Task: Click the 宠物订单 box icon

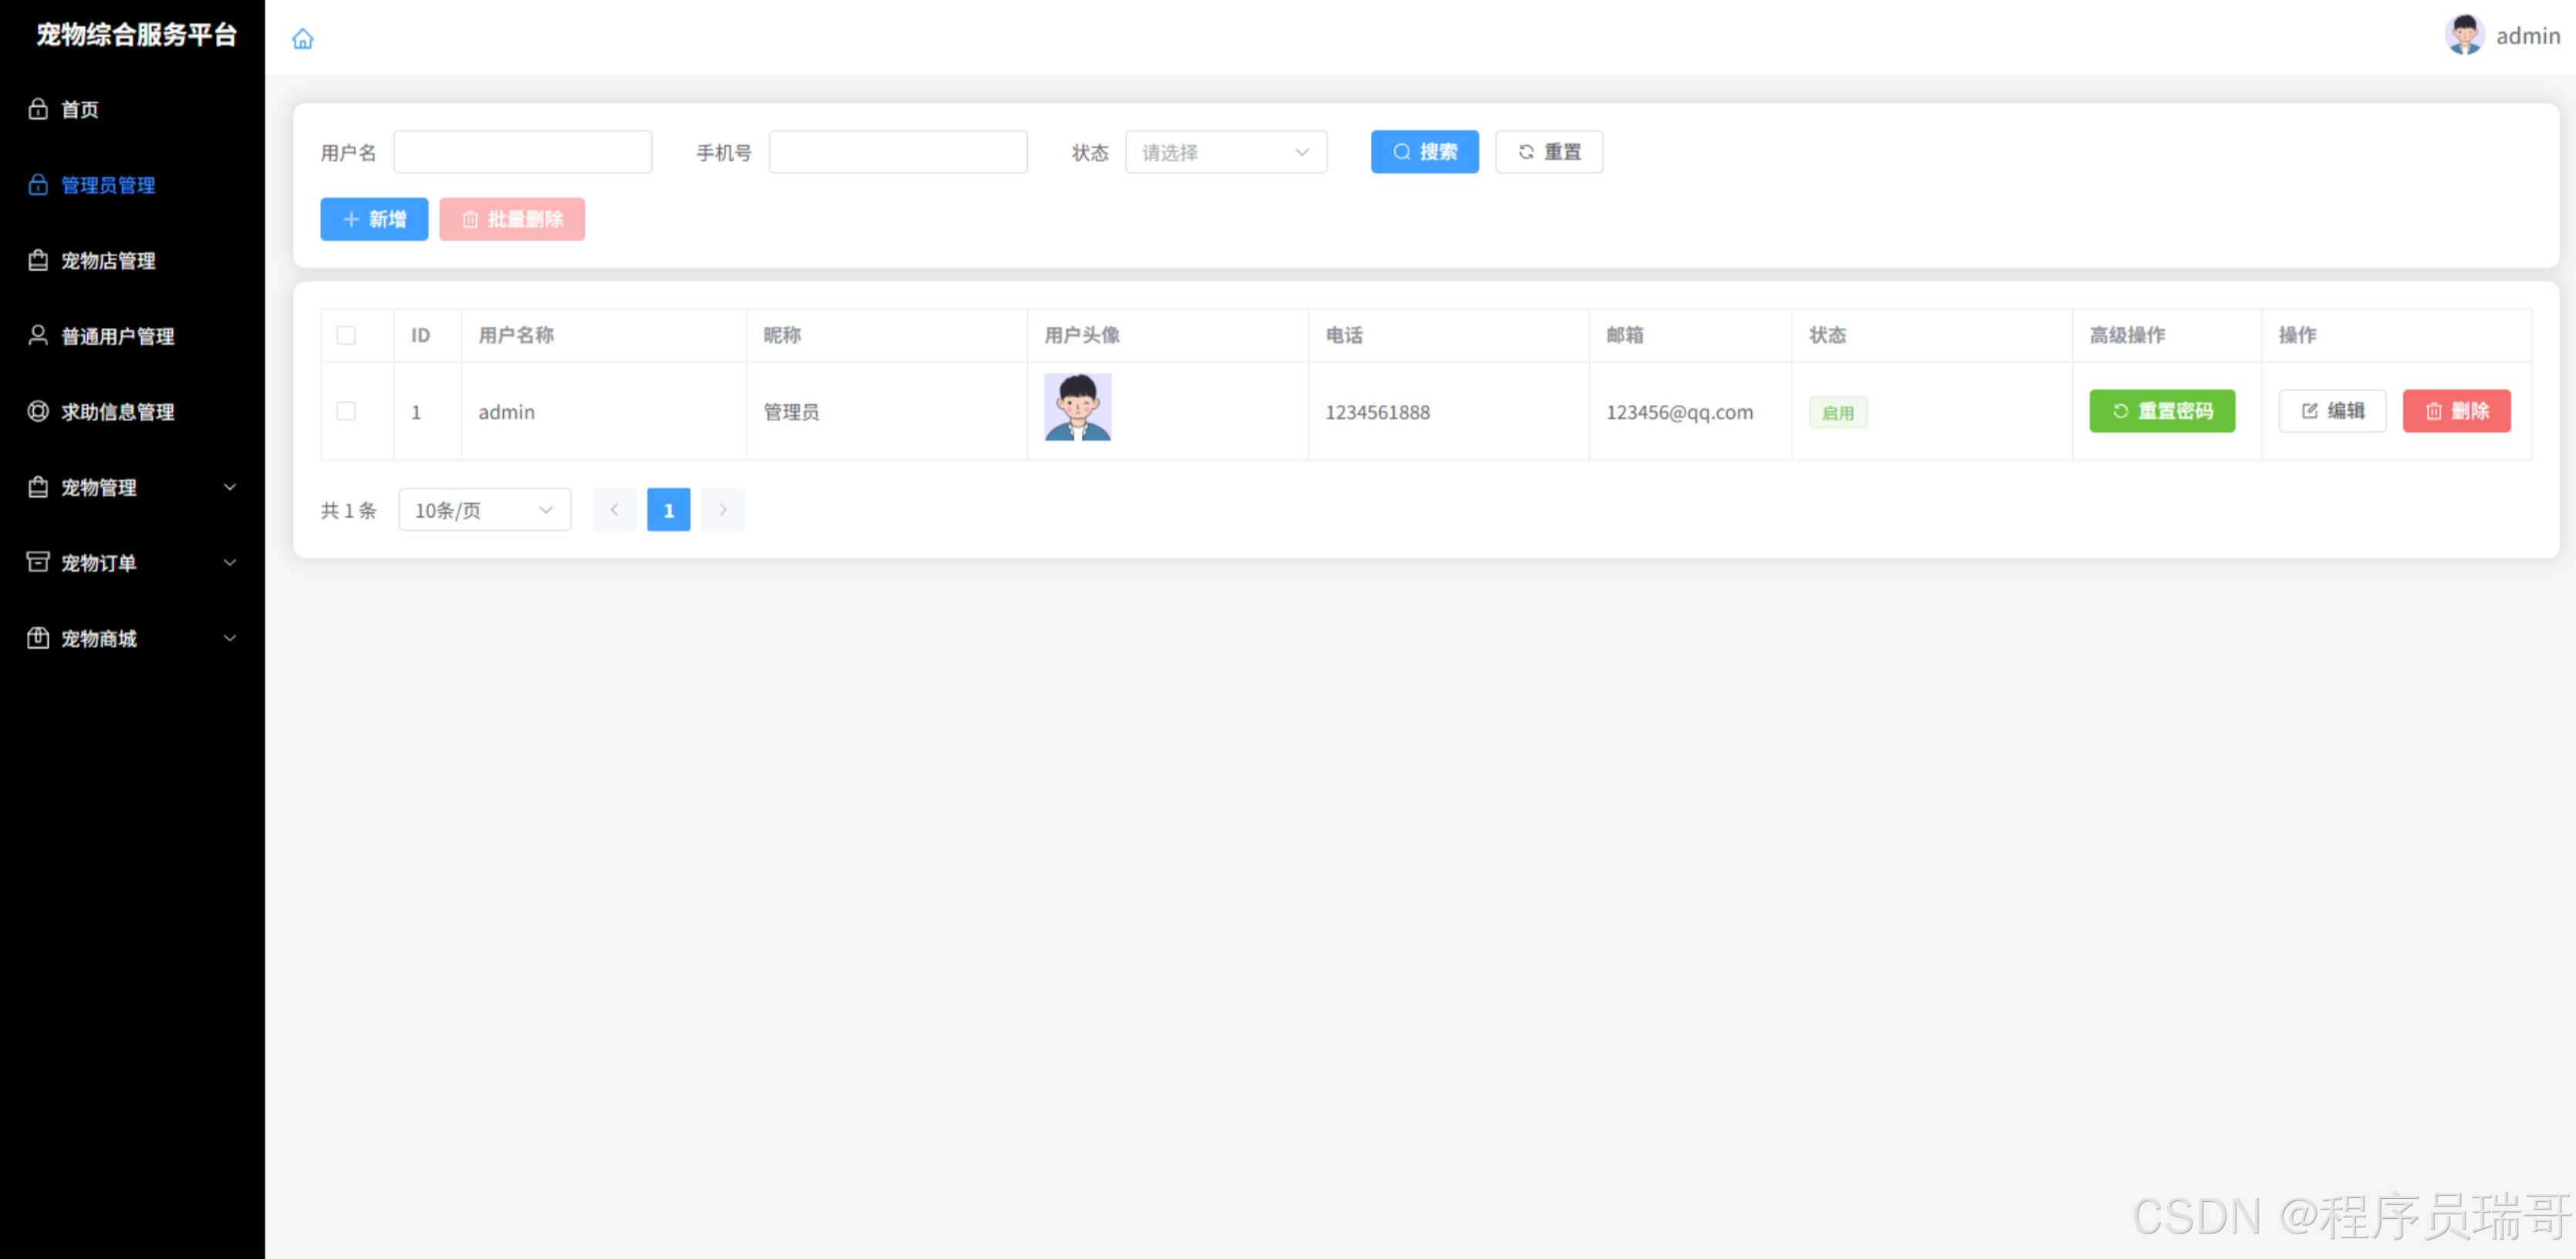Action: [x=38, y=562]
